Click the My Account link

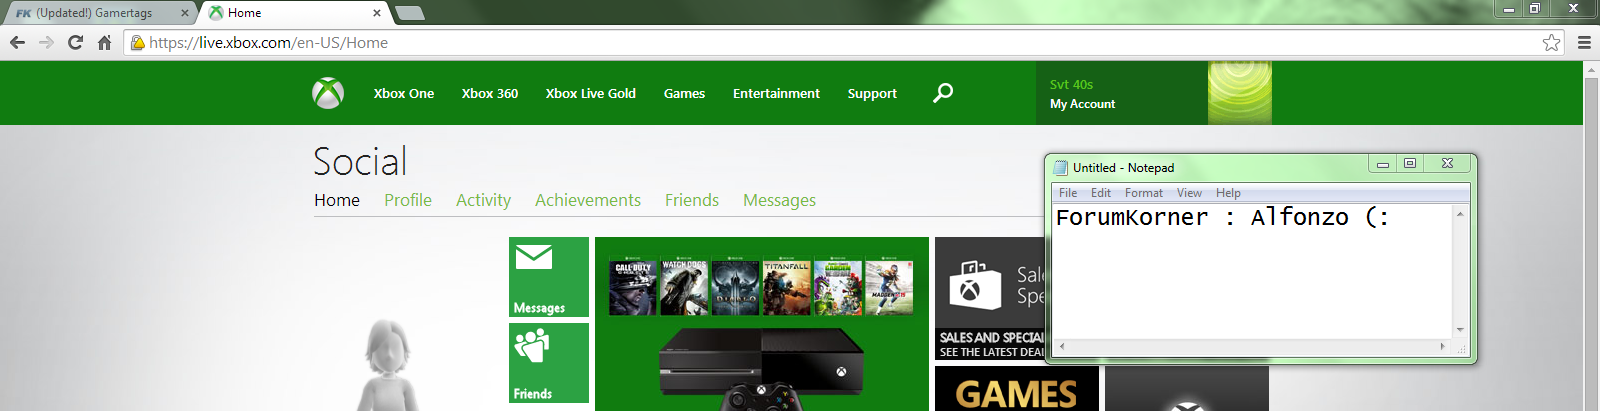pyautogui.click(x=1082, y=104)
